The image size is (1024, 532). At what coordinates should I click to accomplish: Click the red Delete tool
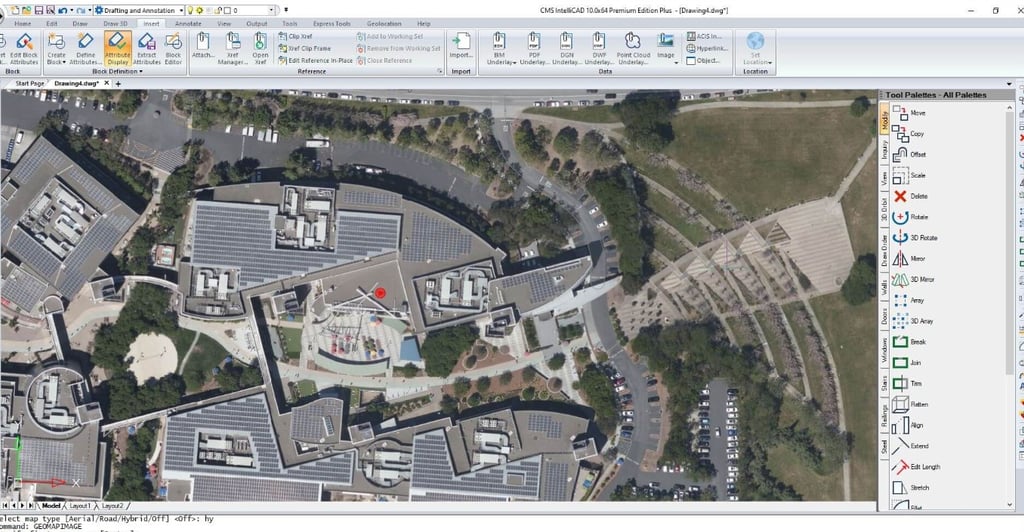tap(909, 196)
